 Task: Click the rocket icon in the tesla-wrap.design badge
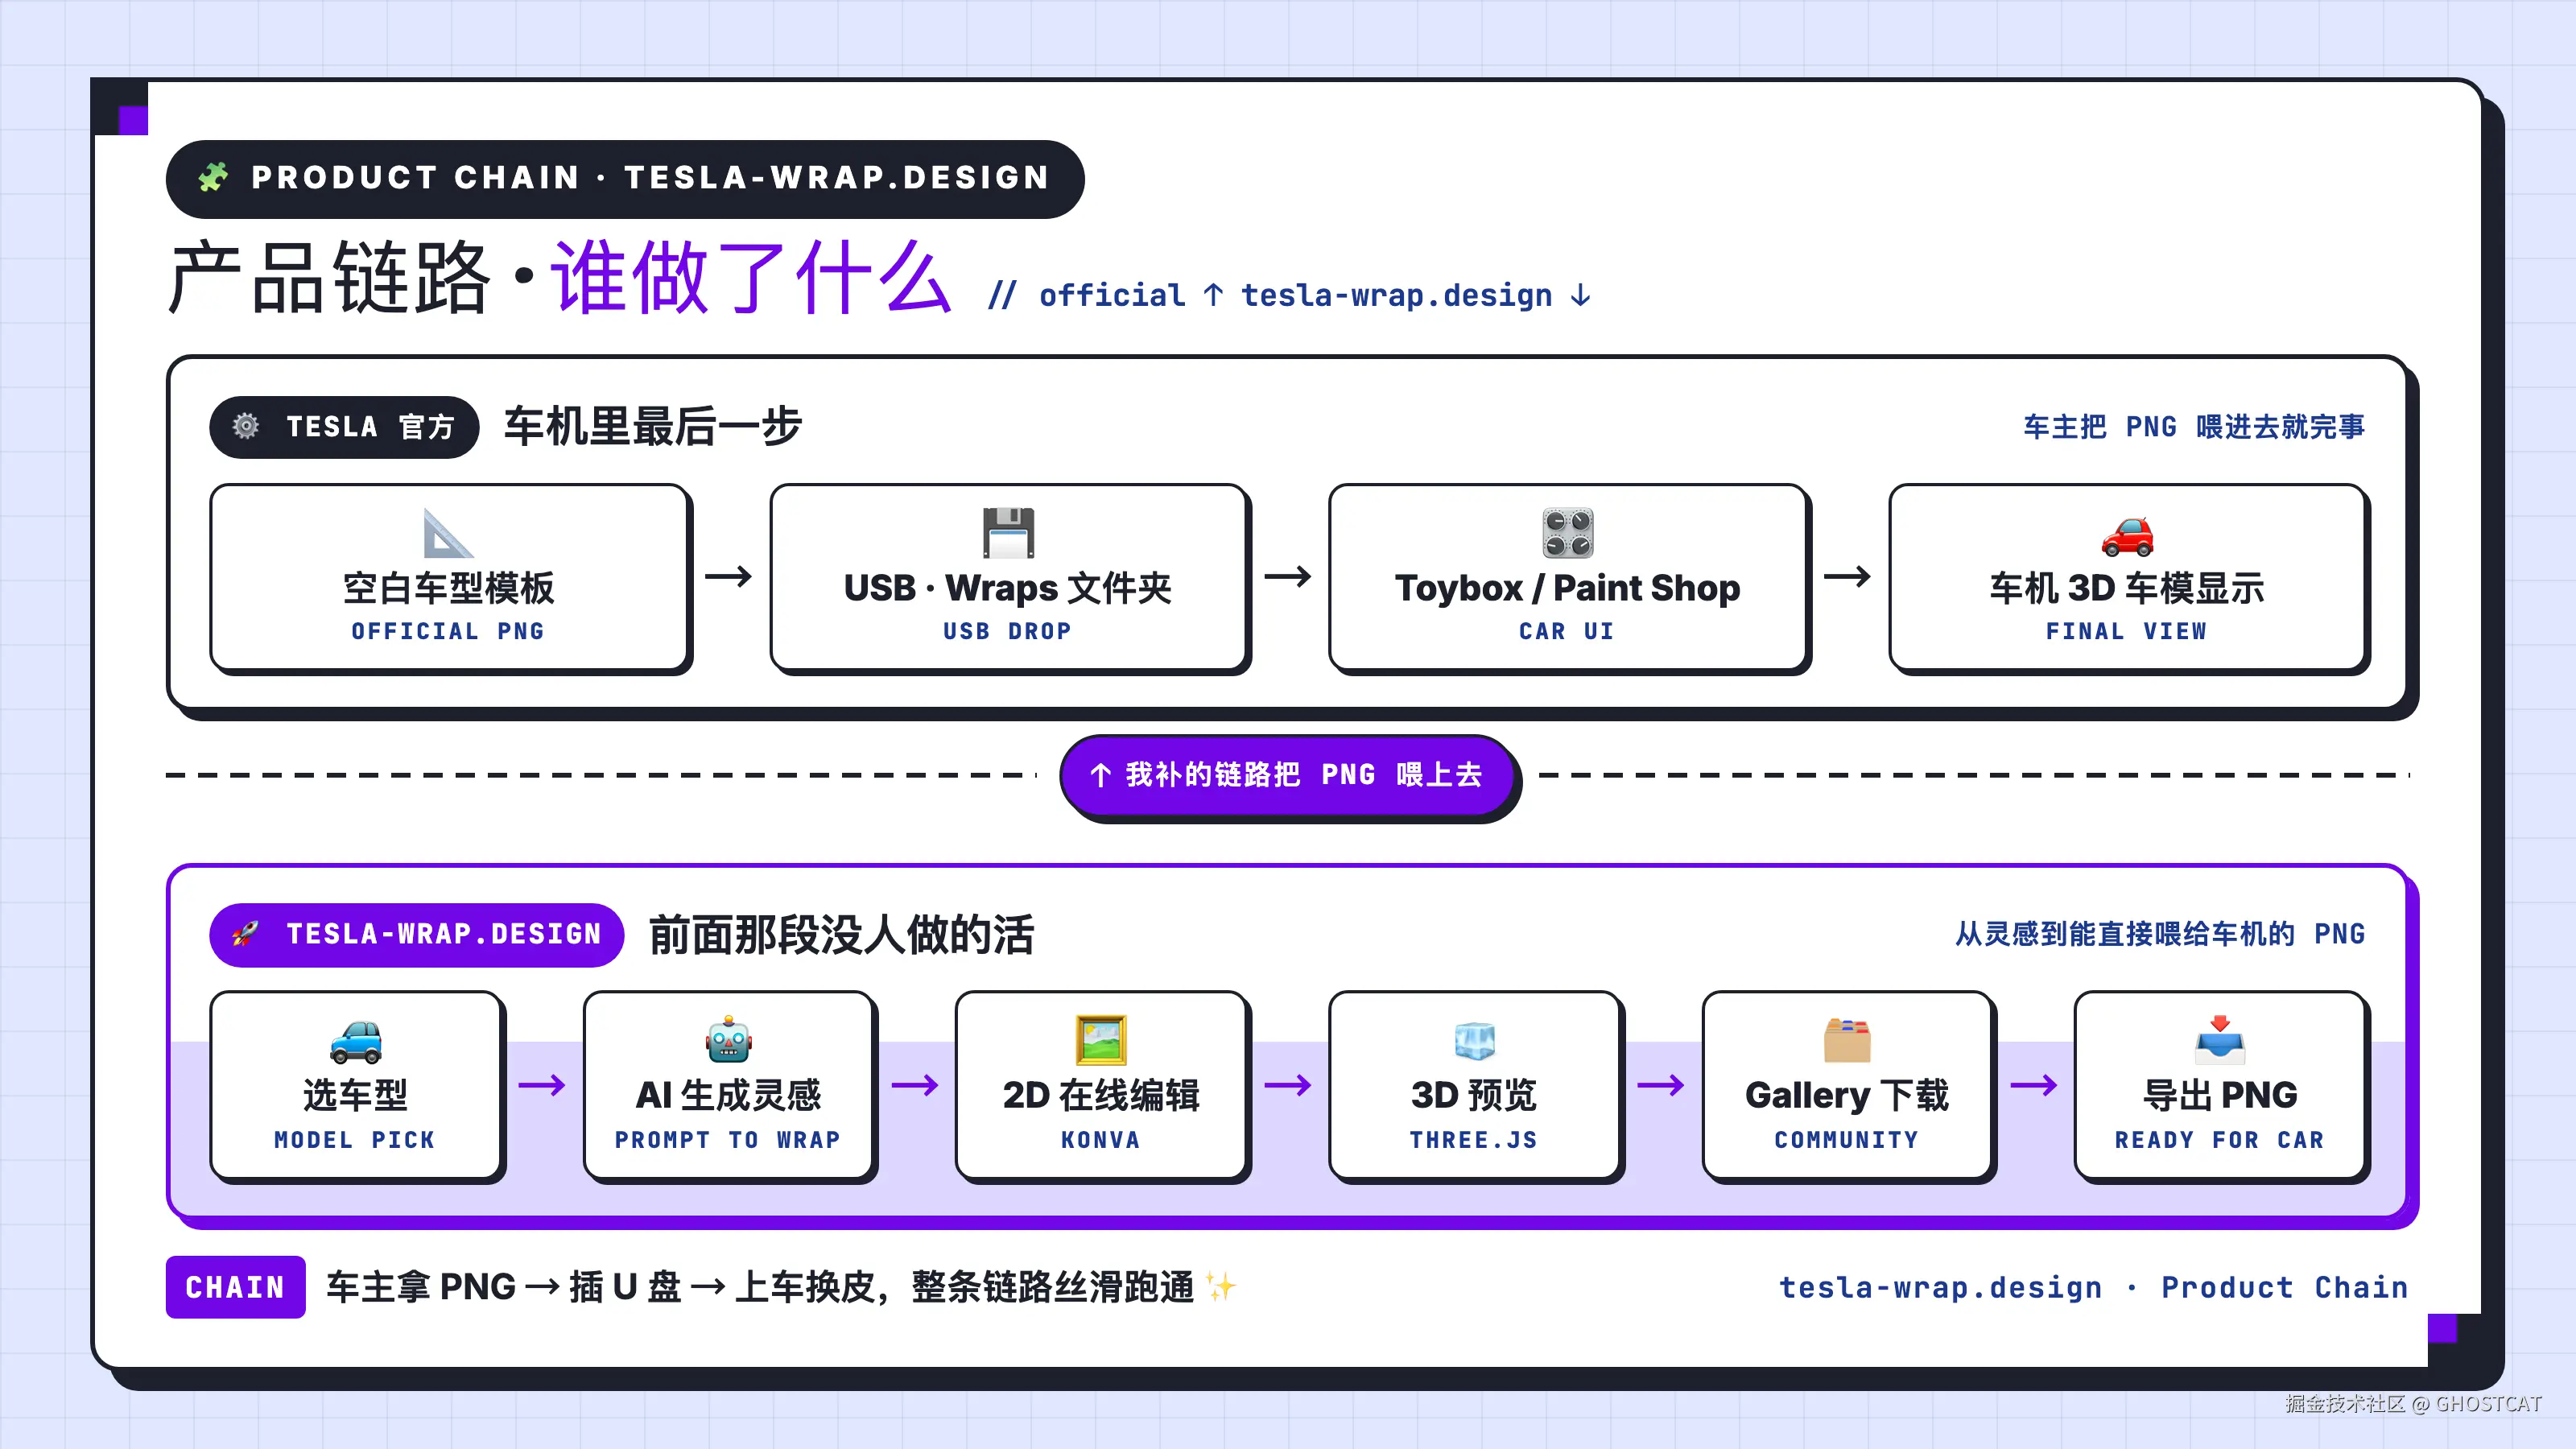click(x=245, y=934)
